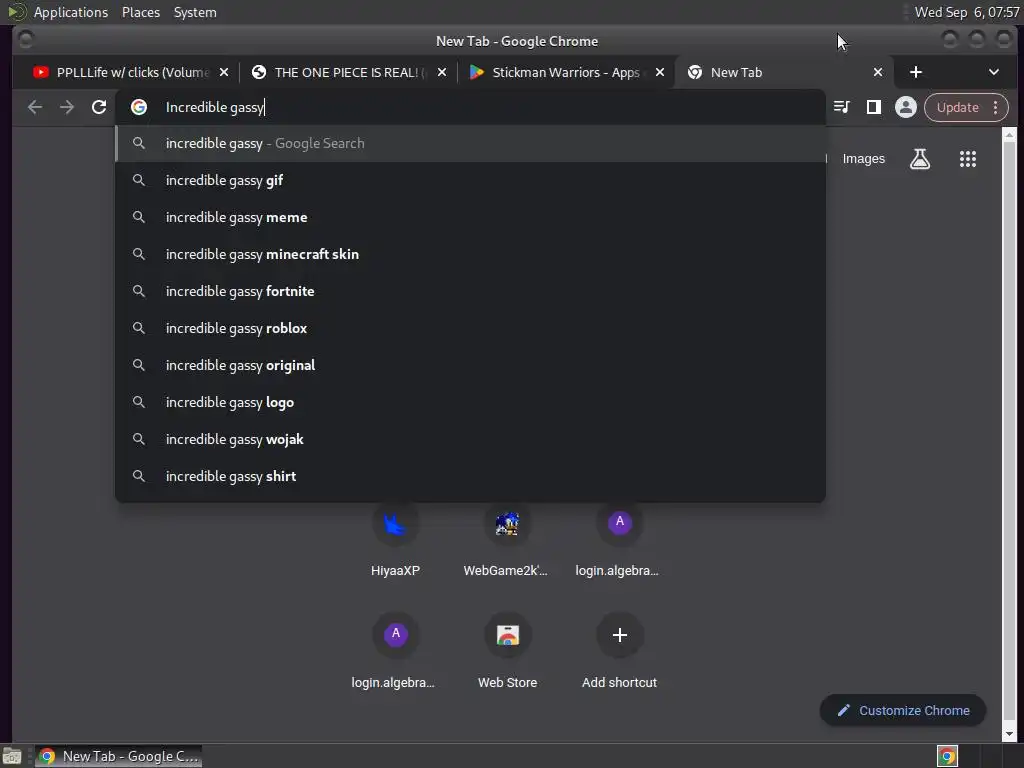Open the Chrome three-dot menu
1024x768 pixels.
point(995,107)
